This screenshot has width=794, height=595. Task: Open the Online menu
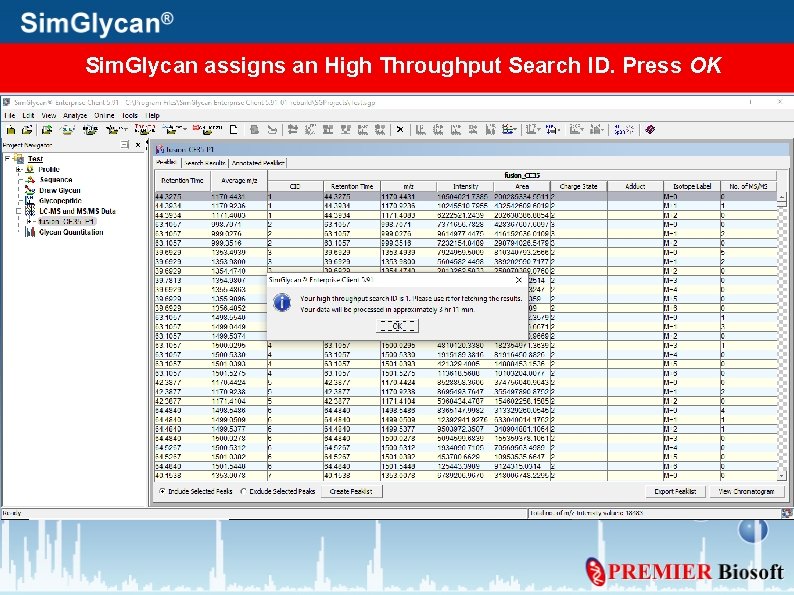[104, 115]
